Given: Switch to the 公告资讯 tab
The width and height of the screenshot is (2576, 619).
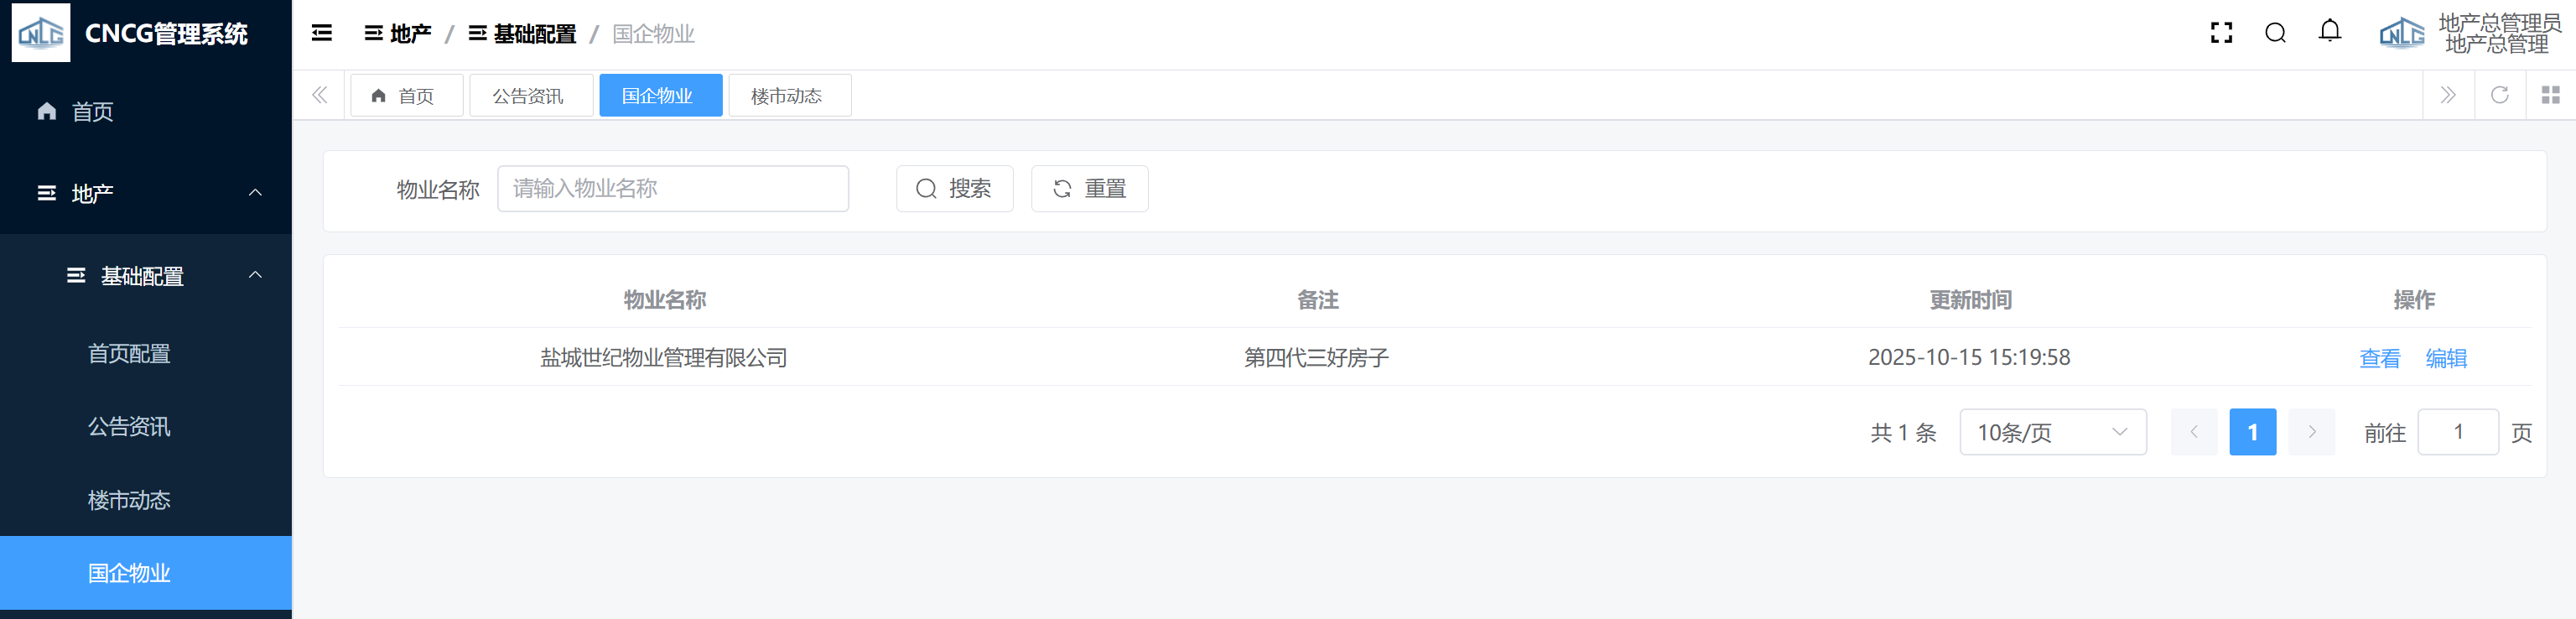Looking at the screenshot, I should [x=530, y=95].
